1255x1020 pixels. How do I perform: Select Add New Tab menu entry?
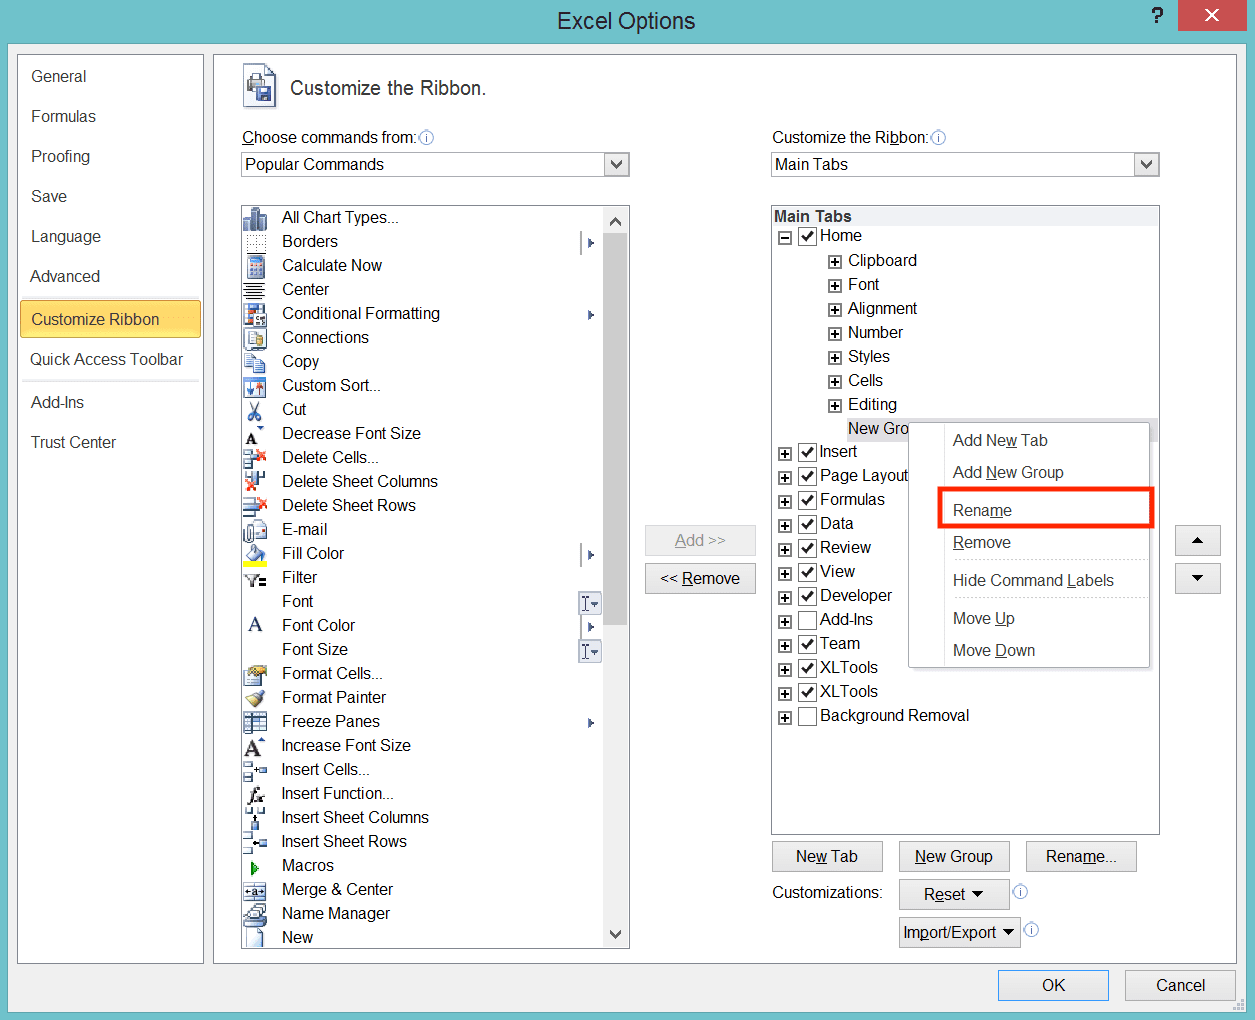1029,440
